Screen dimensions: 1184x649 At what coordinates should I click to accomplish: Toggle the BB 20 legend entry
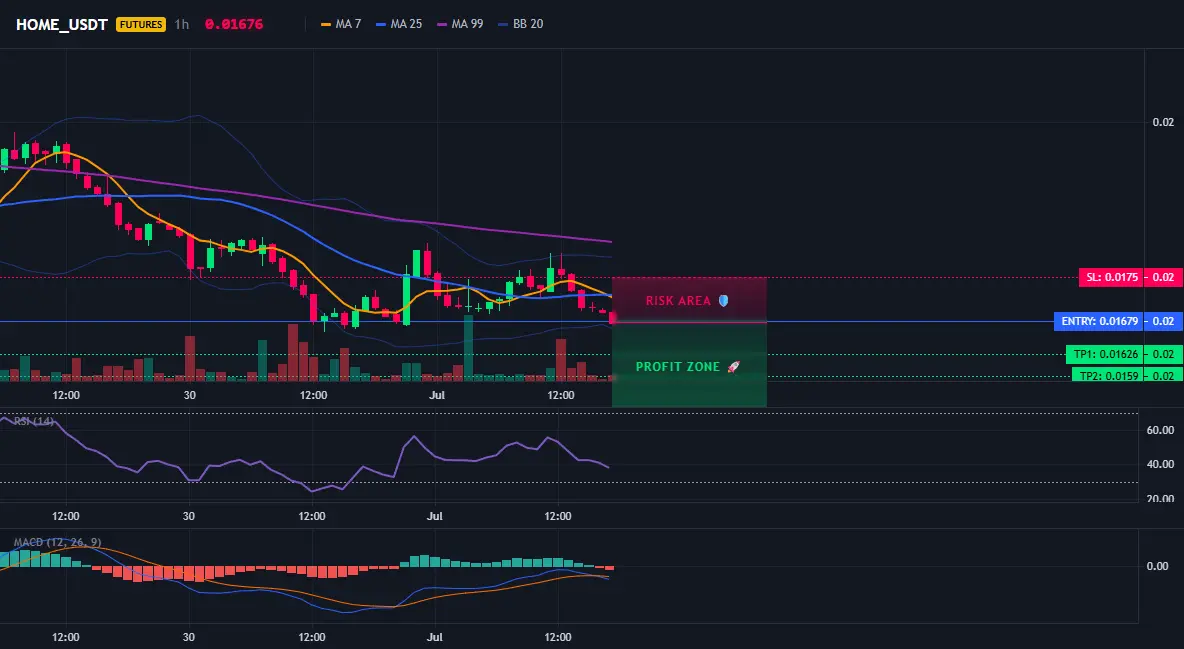tap(521, 24)
